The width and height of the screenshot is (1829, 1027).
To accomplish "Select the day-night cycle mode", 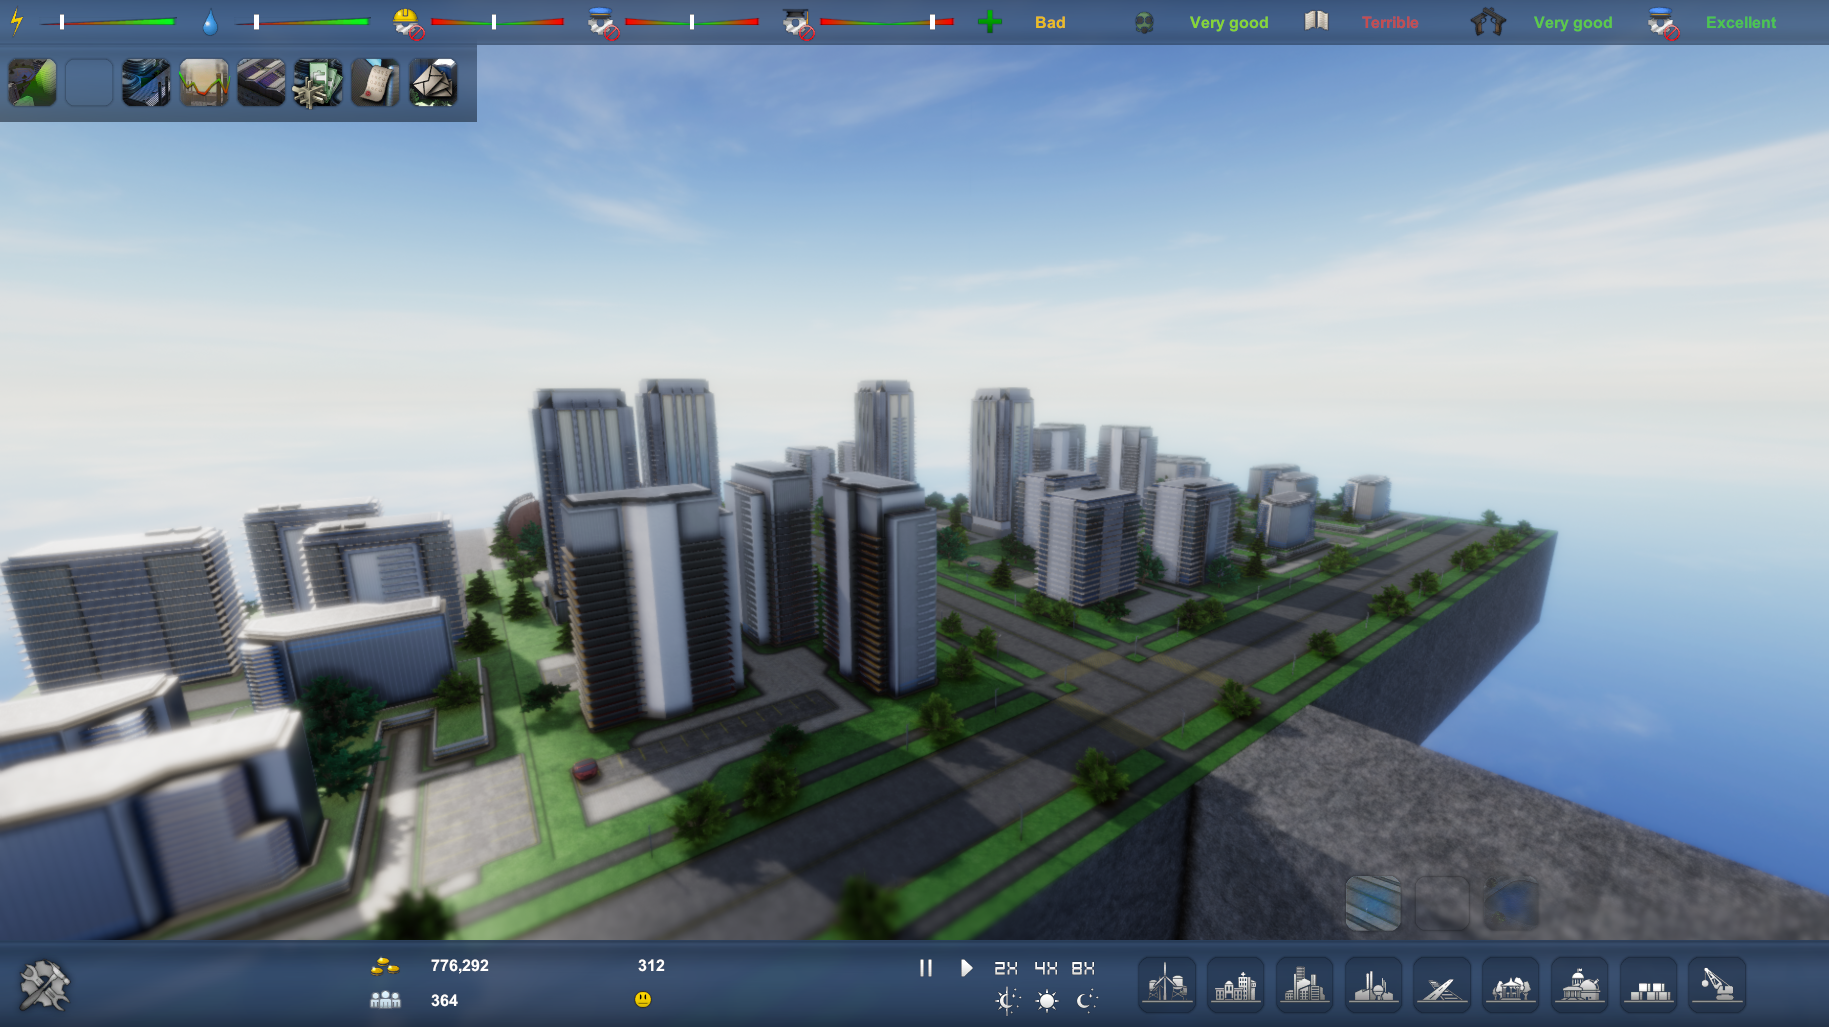I will pos(1008,1000).
